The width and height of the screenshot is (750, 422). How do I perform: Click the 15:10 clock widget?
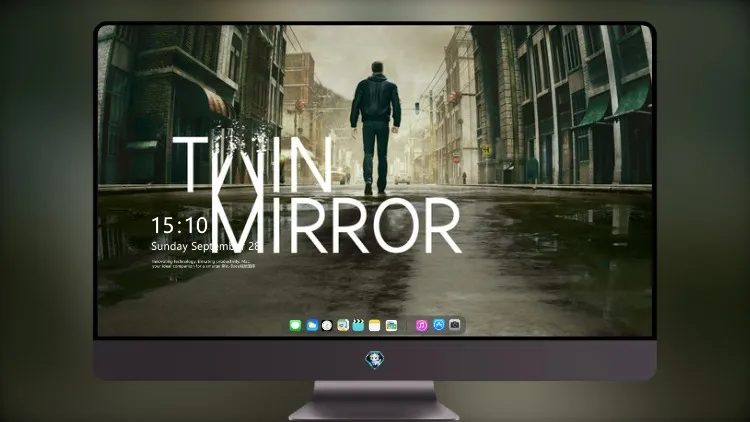point(180,225)
